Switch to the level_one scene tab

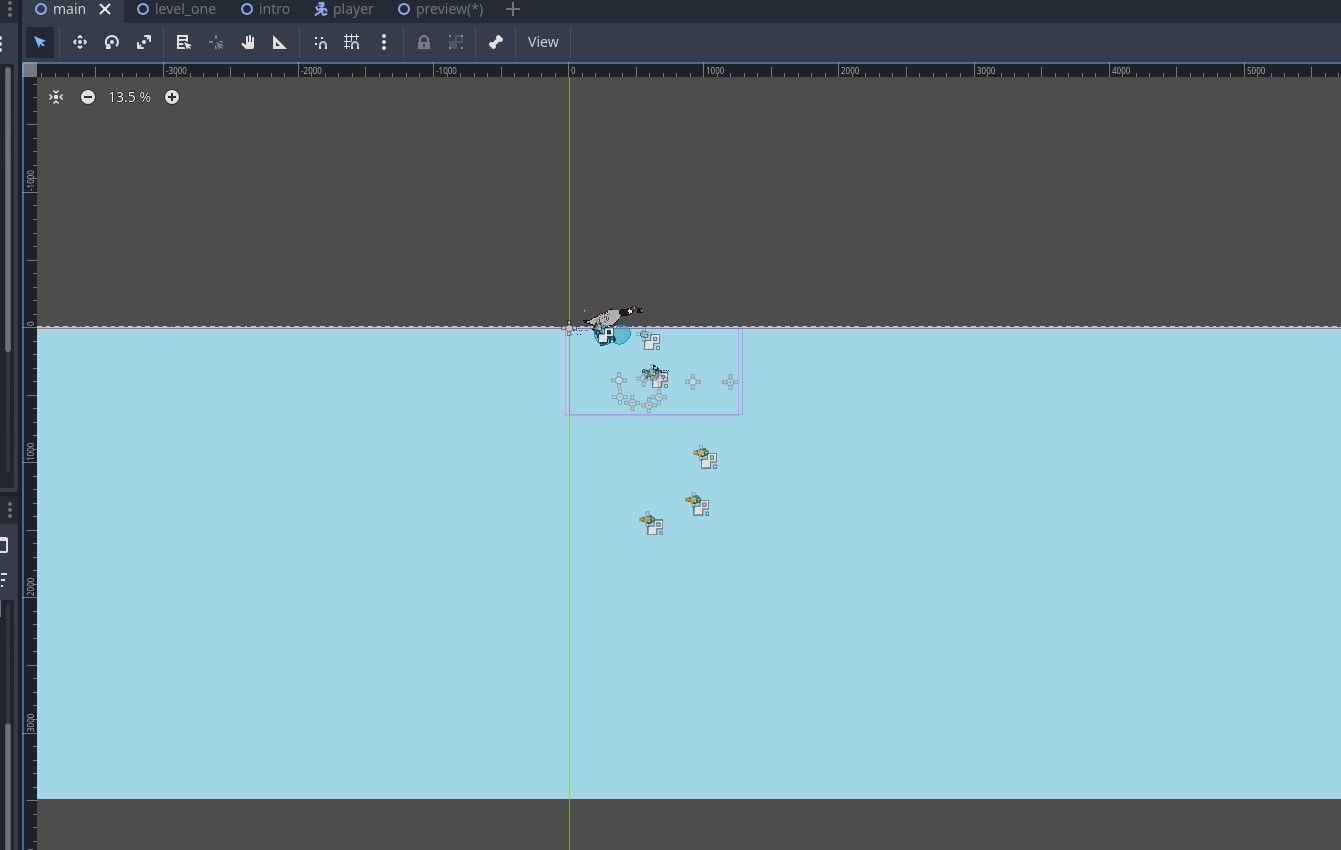coord(176,9)
